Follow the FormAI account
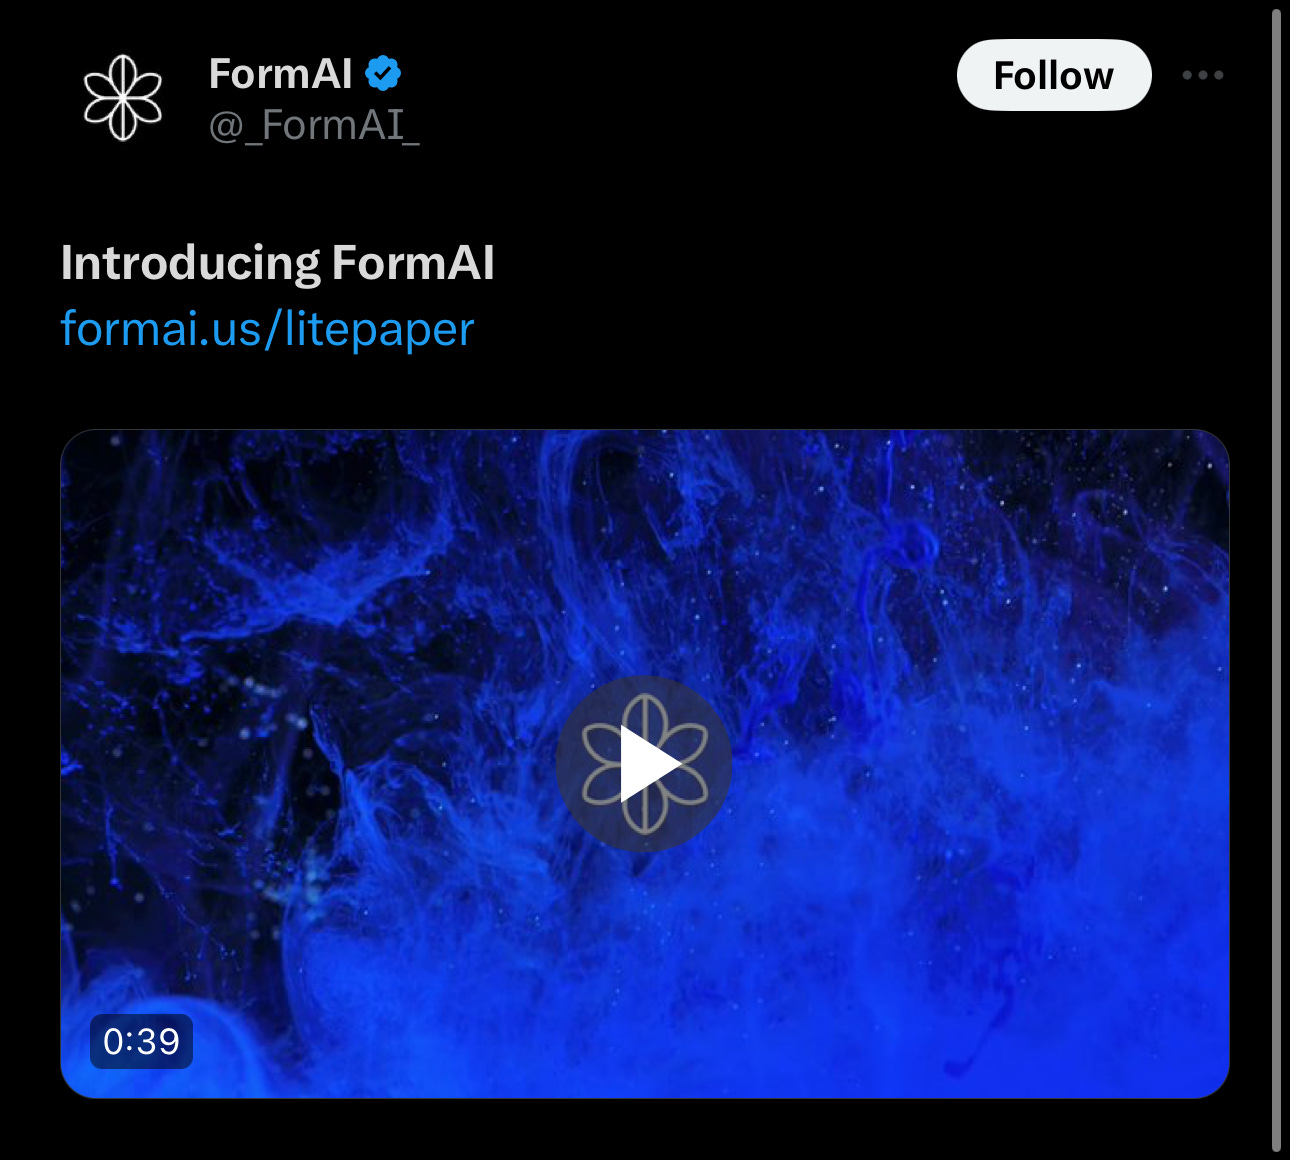Image resolution: width=1290 pixels, height=1160 pixels. pyautogui.click(x=1054, y=75)
